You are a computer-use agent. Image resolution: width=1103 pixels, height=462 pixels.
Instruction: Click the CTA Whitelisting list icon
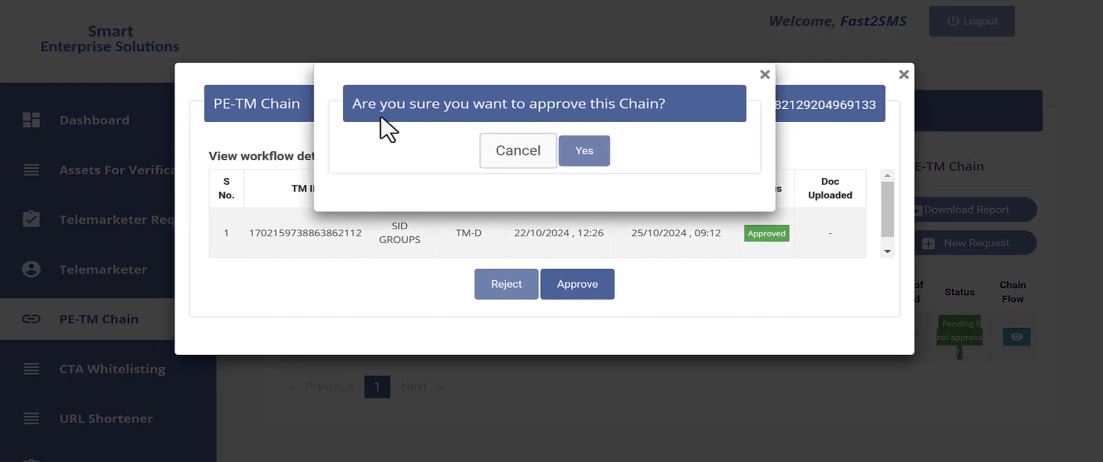31,369
